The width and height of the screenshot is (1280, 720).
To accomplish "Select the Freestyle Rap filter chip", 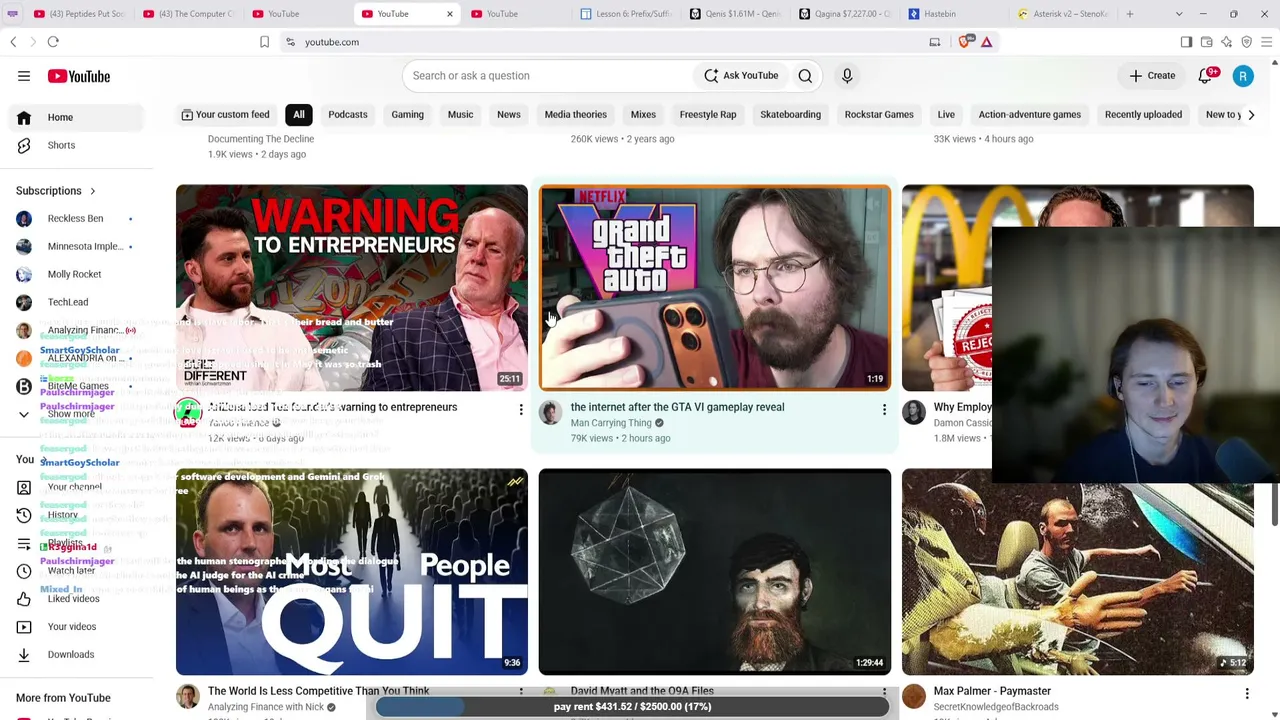I will coord(708,115).
